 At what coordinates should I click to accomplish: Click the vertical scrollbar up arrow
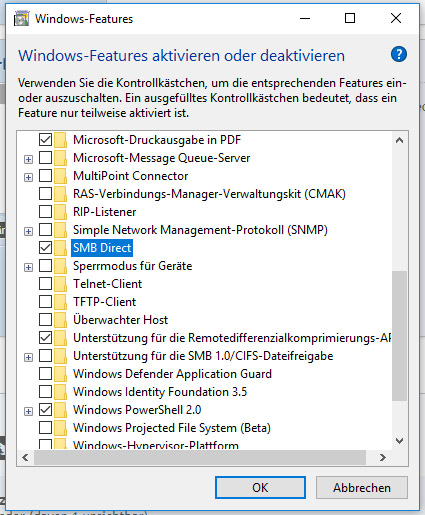coord(399,140)
